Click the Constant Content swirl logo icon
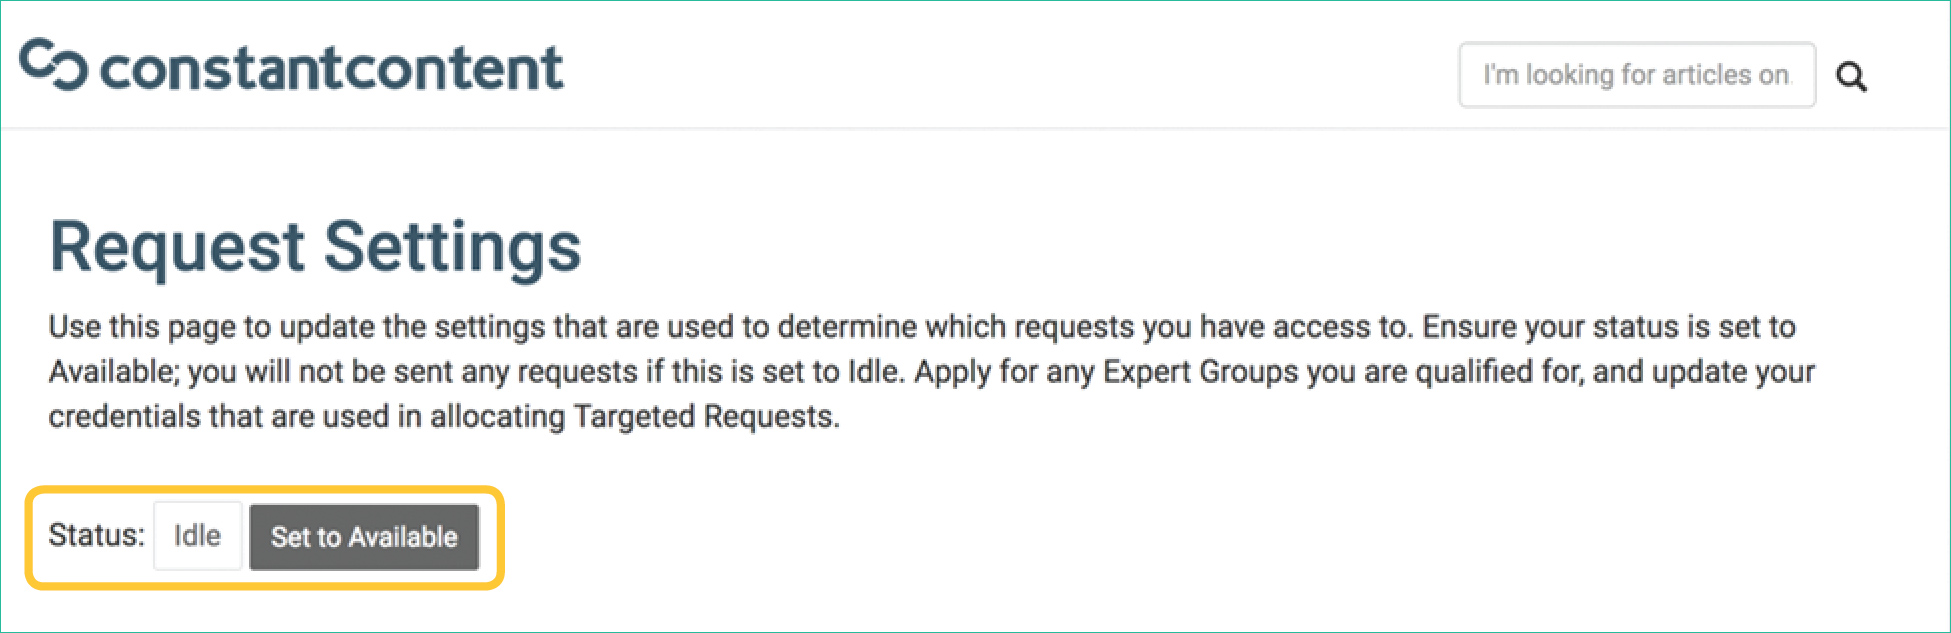The image size is (1951, 633). (54, 65)
